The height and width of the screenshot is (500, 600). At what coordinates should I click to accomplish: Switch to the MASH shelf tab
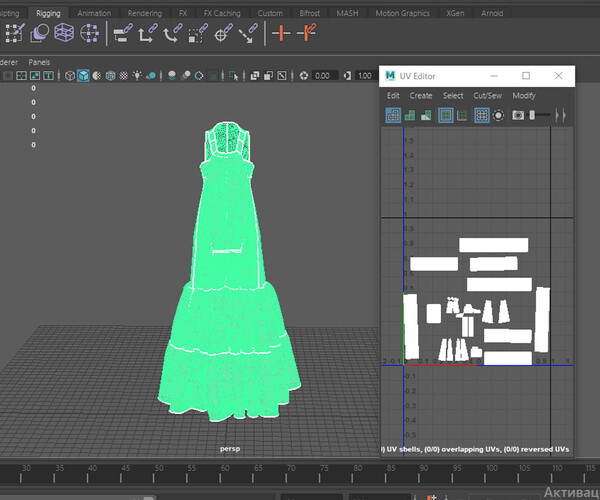click(x=347, y=13)
